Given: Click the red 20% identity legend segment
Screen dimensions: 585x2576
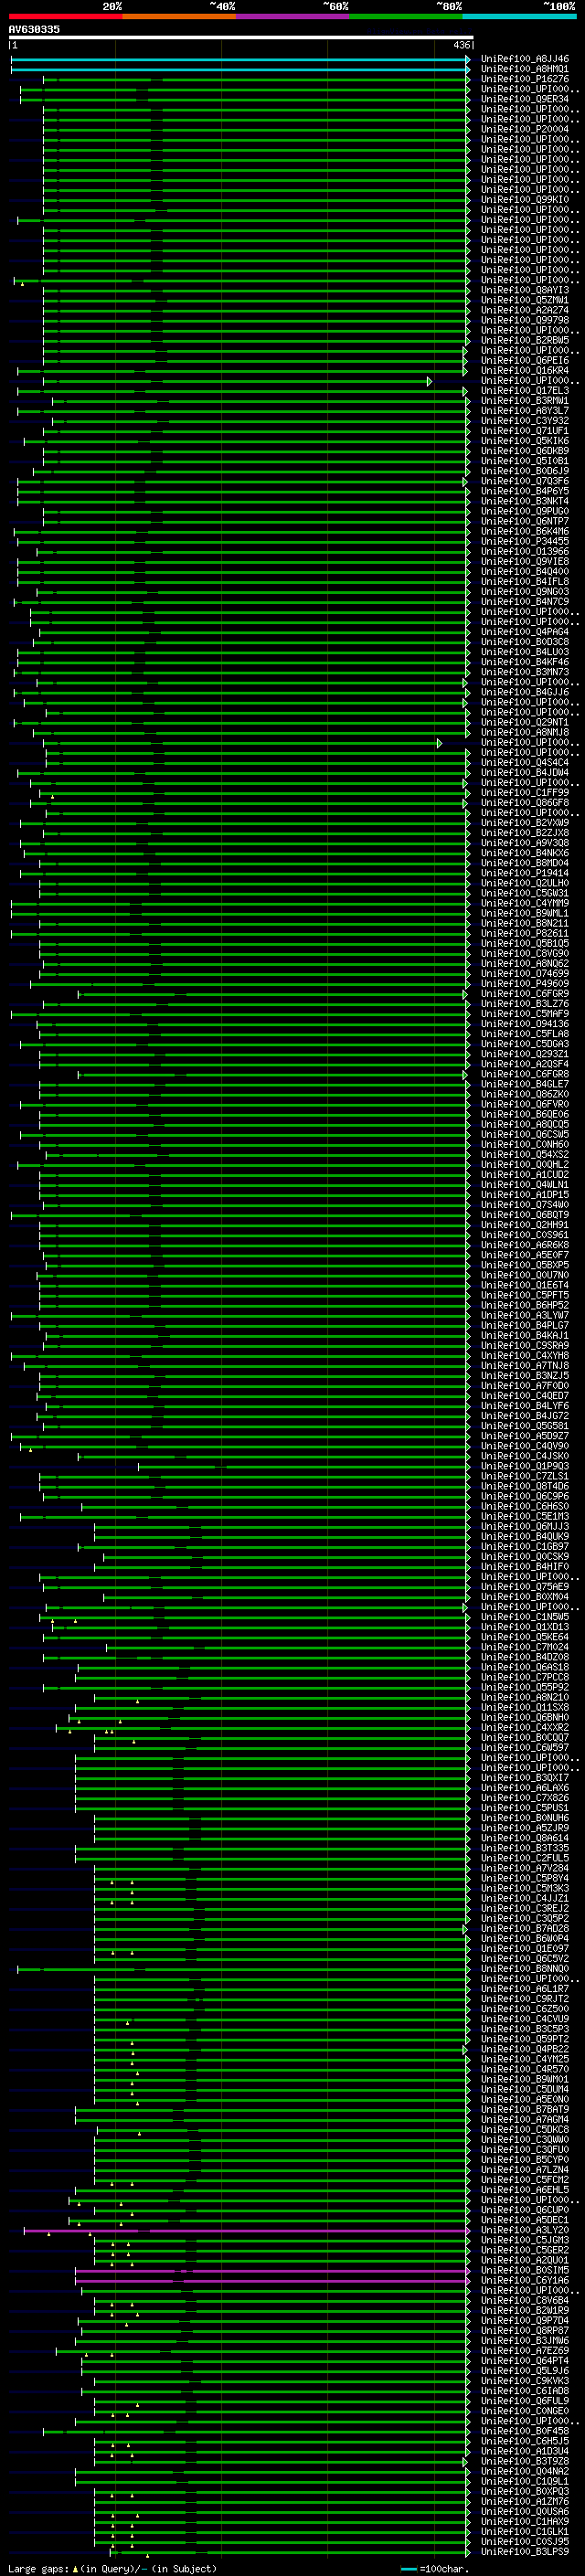Looking at the screenshot, I should [x=66, y=16].
